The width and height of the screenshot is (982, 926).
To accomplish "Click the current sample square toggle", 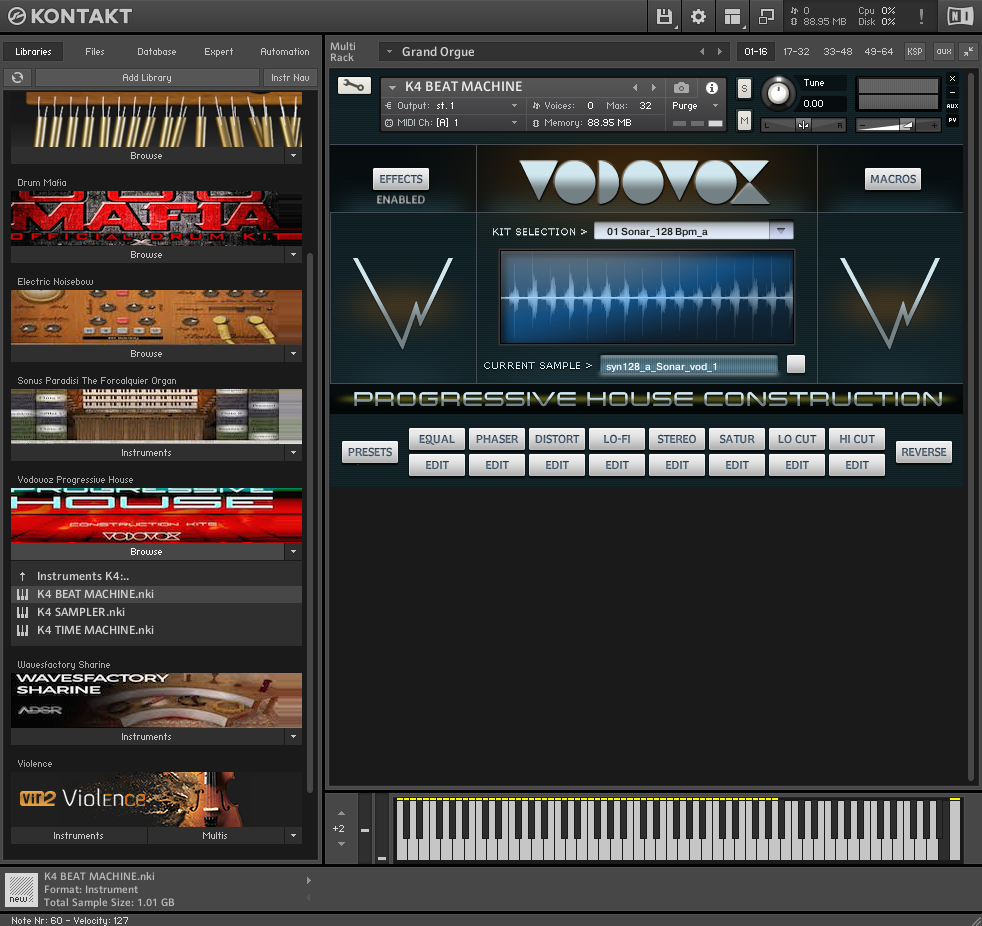I will (x=796, y=364).
